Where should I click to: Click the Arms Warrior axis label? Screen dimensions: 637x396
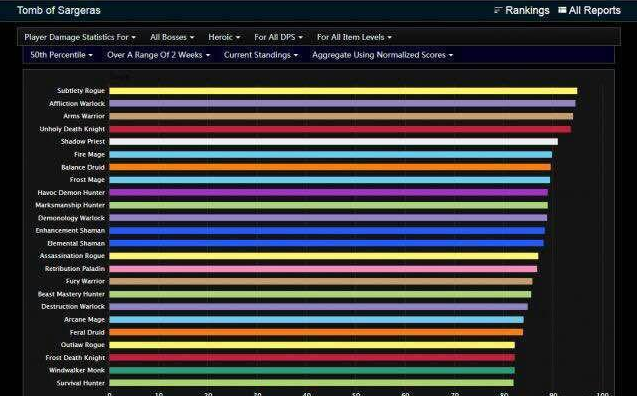click(84, 116)
